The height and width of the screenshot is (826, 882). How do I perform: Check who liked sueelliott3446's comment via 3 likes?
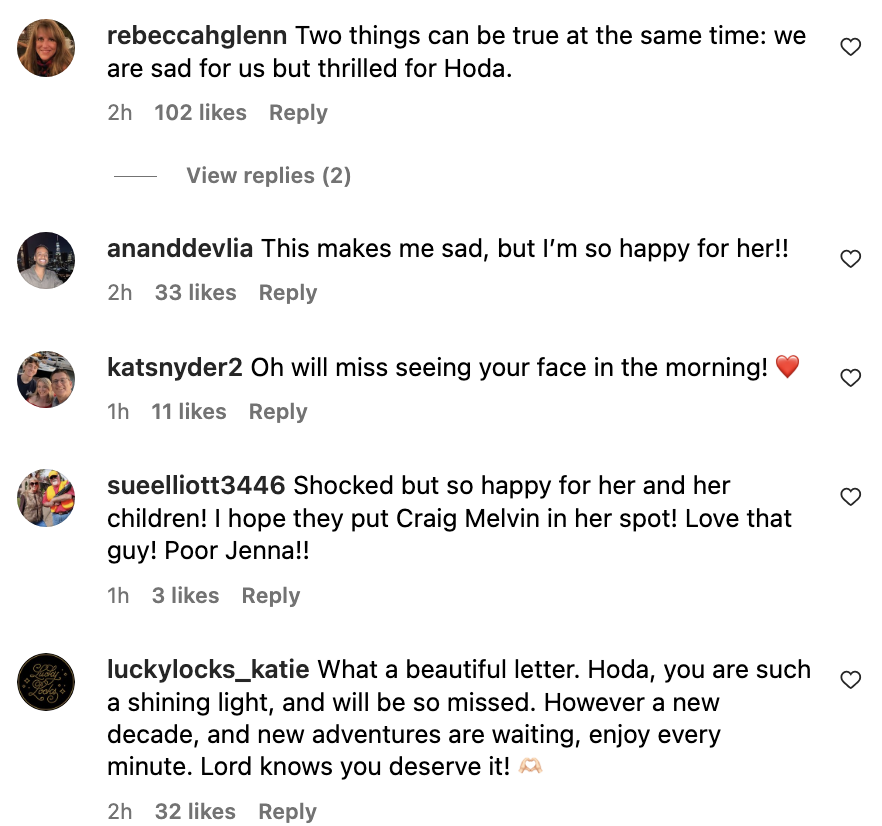[185, 595]
